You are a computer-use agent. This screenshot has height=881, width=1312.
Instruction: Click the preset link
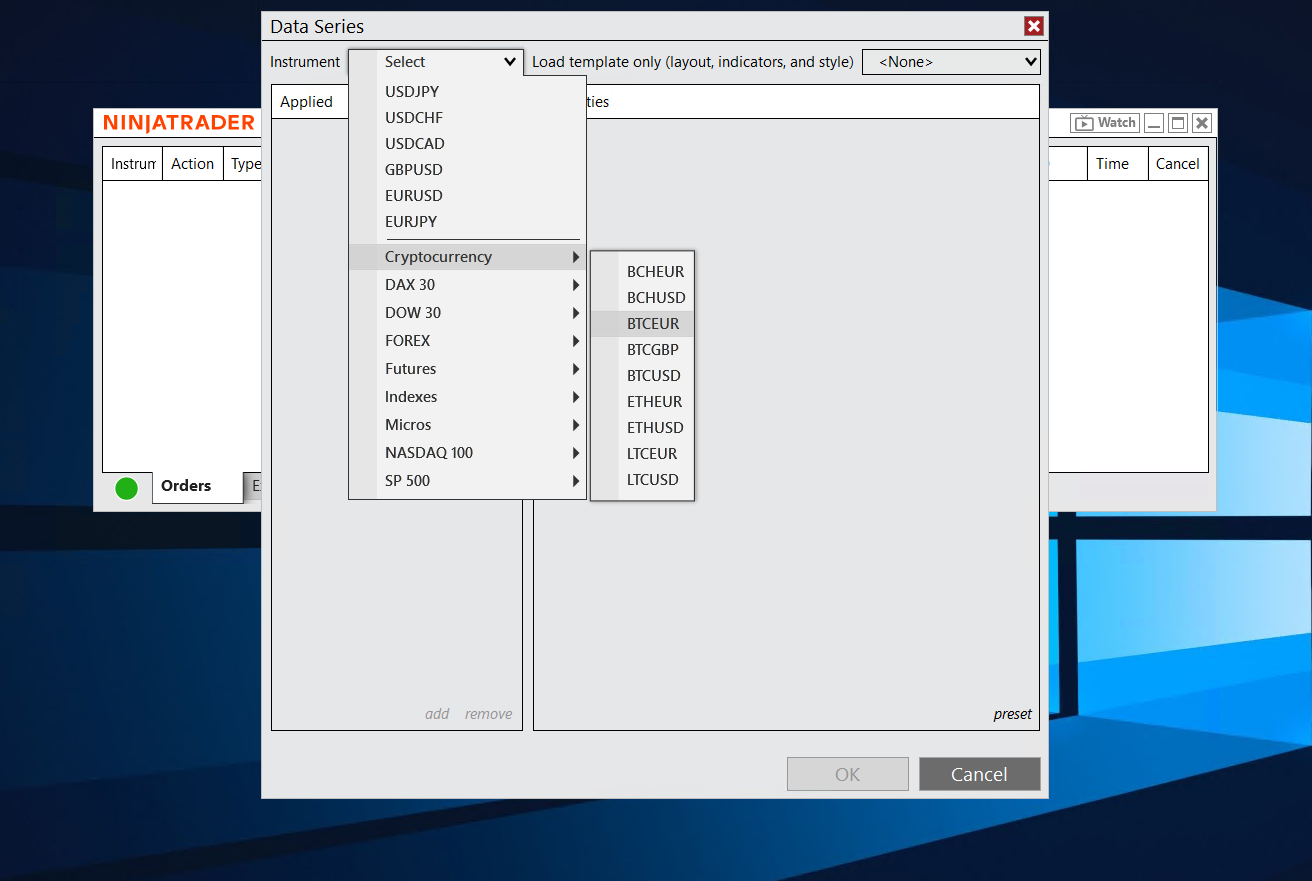click(x=1012, y=714)
